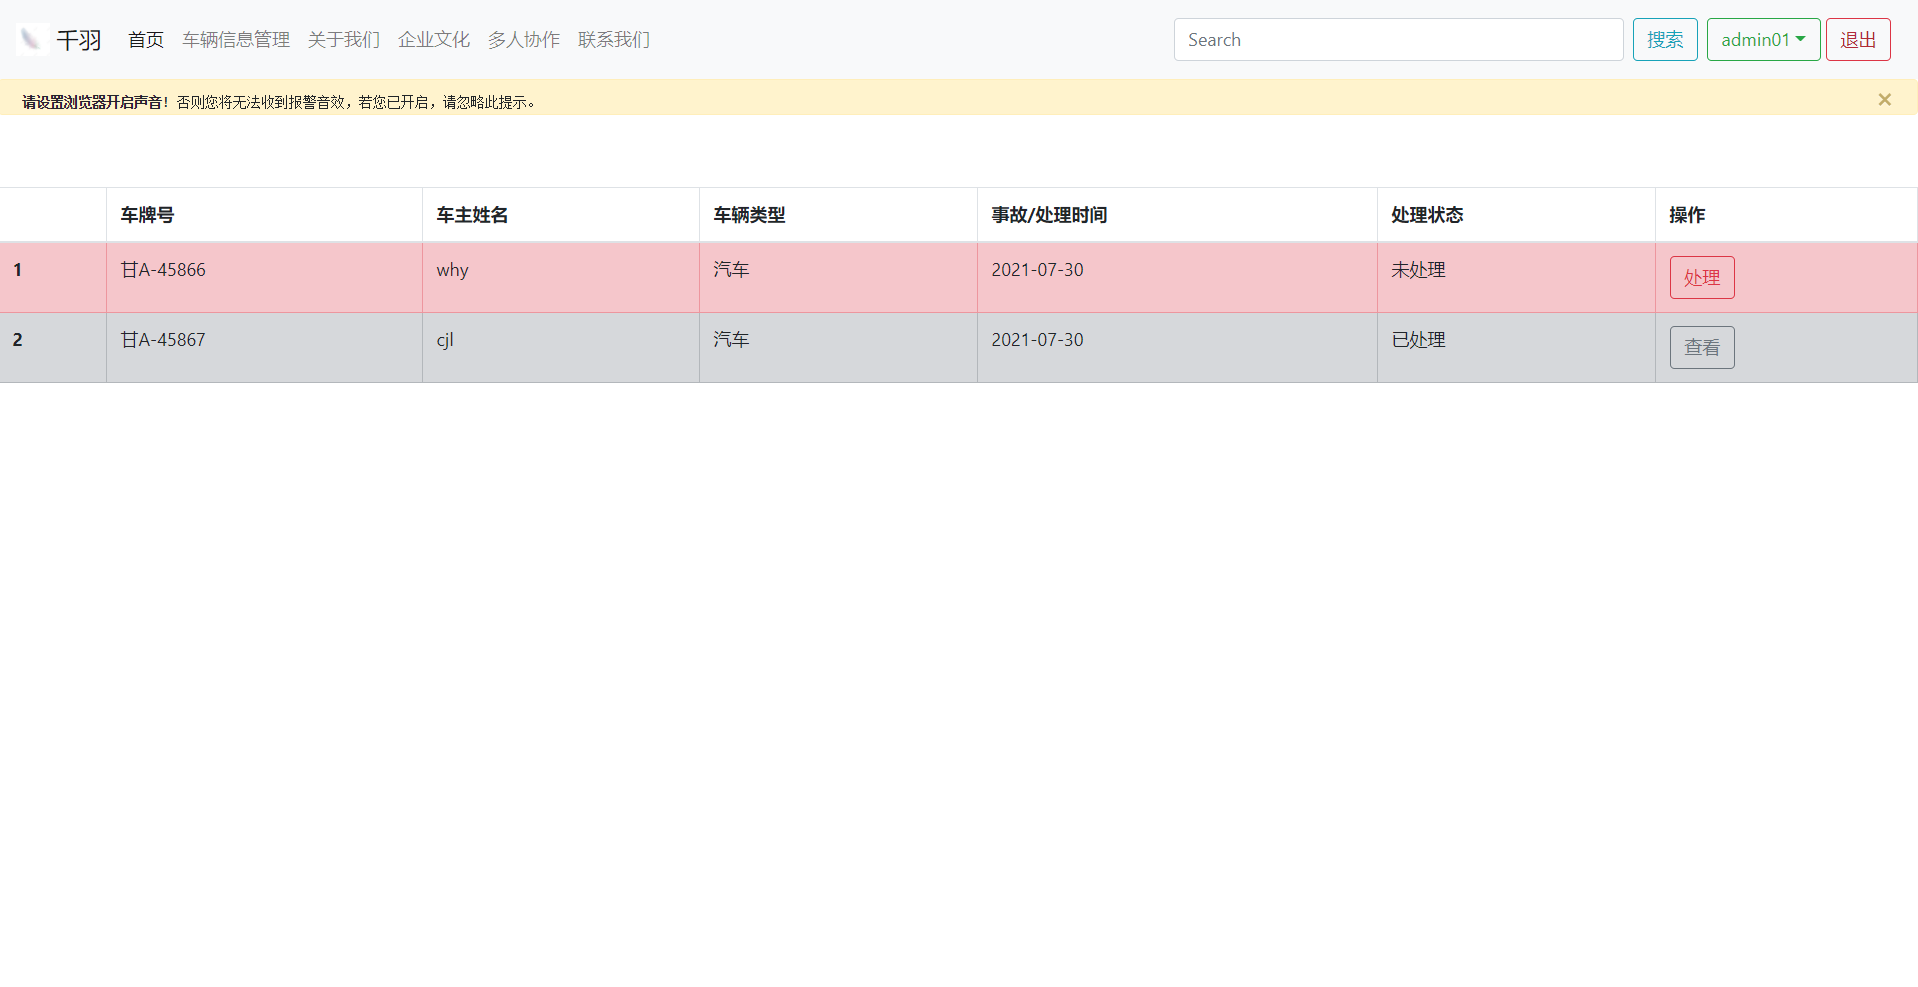Click owner name why
Image resolution: width=1918 pixels, height=987 pixels.
pyautogui.click(x=452, y=270)
